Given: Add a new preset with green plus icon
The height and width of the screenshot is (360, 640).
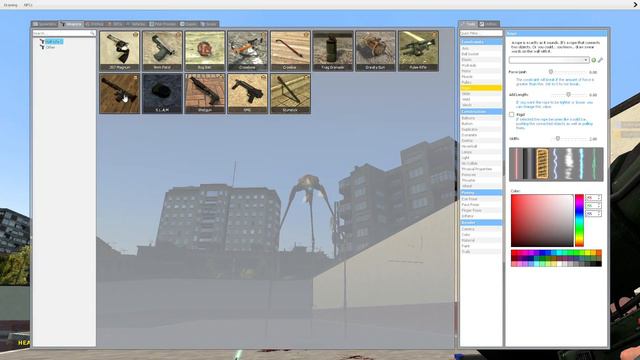Looking at the screenshot, I should (x=593, y=60).
